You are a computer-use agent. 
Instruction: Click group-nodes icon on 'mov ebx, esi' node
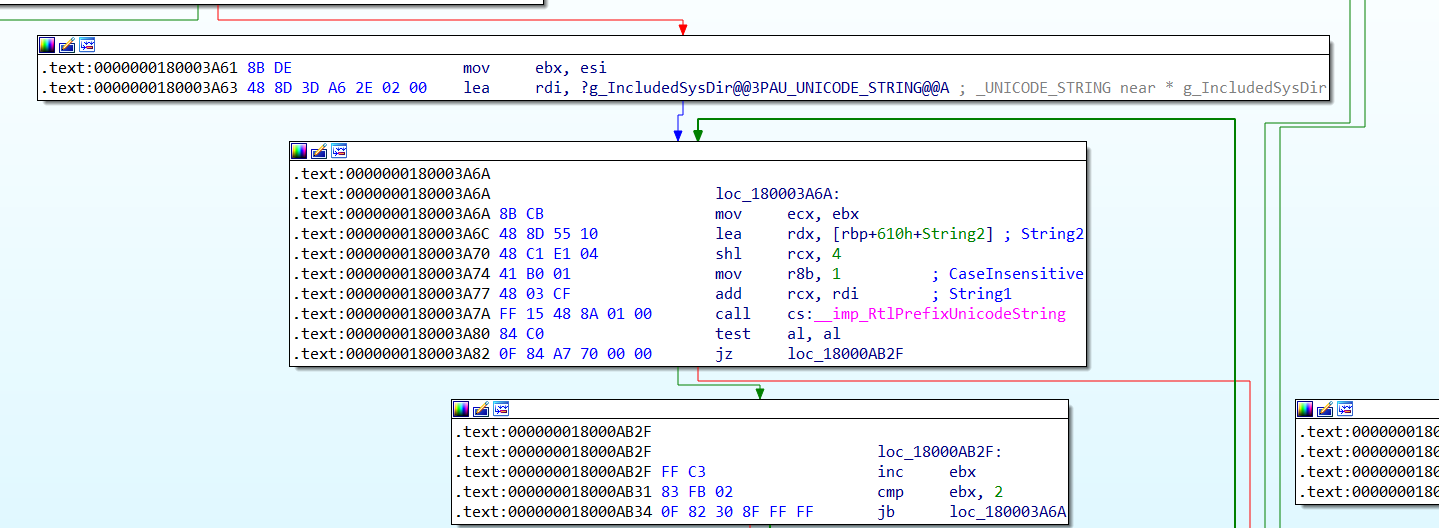(87, 45)
